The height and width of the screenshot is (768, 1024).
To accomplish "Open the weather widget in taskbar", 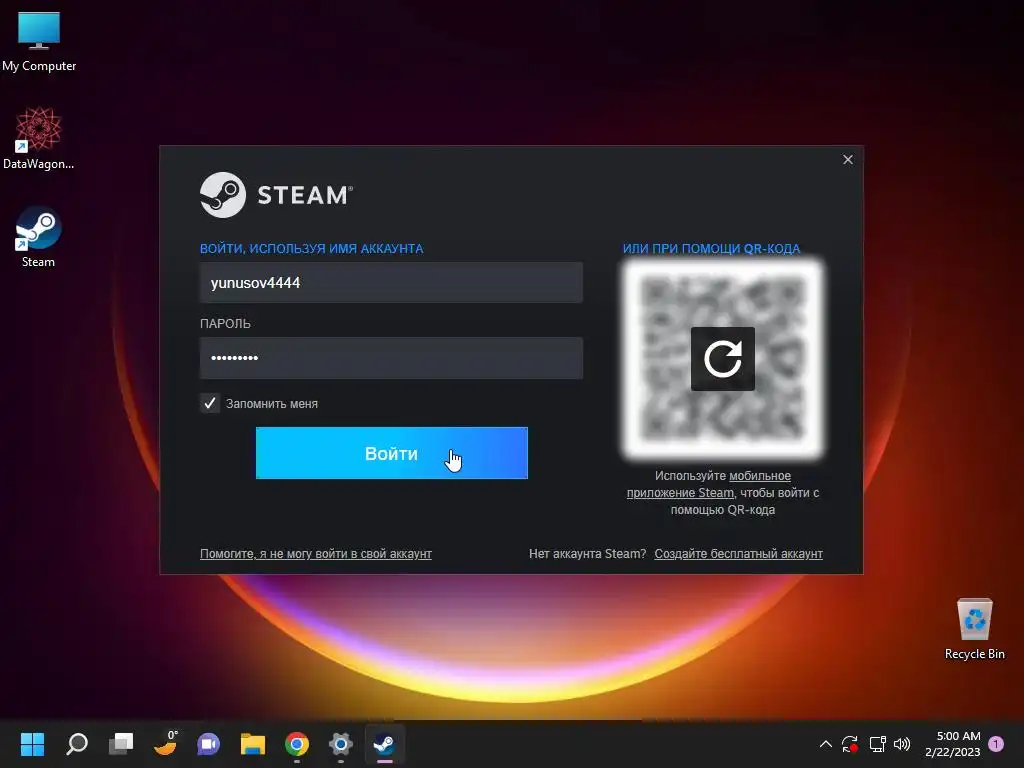I will 165,744.
